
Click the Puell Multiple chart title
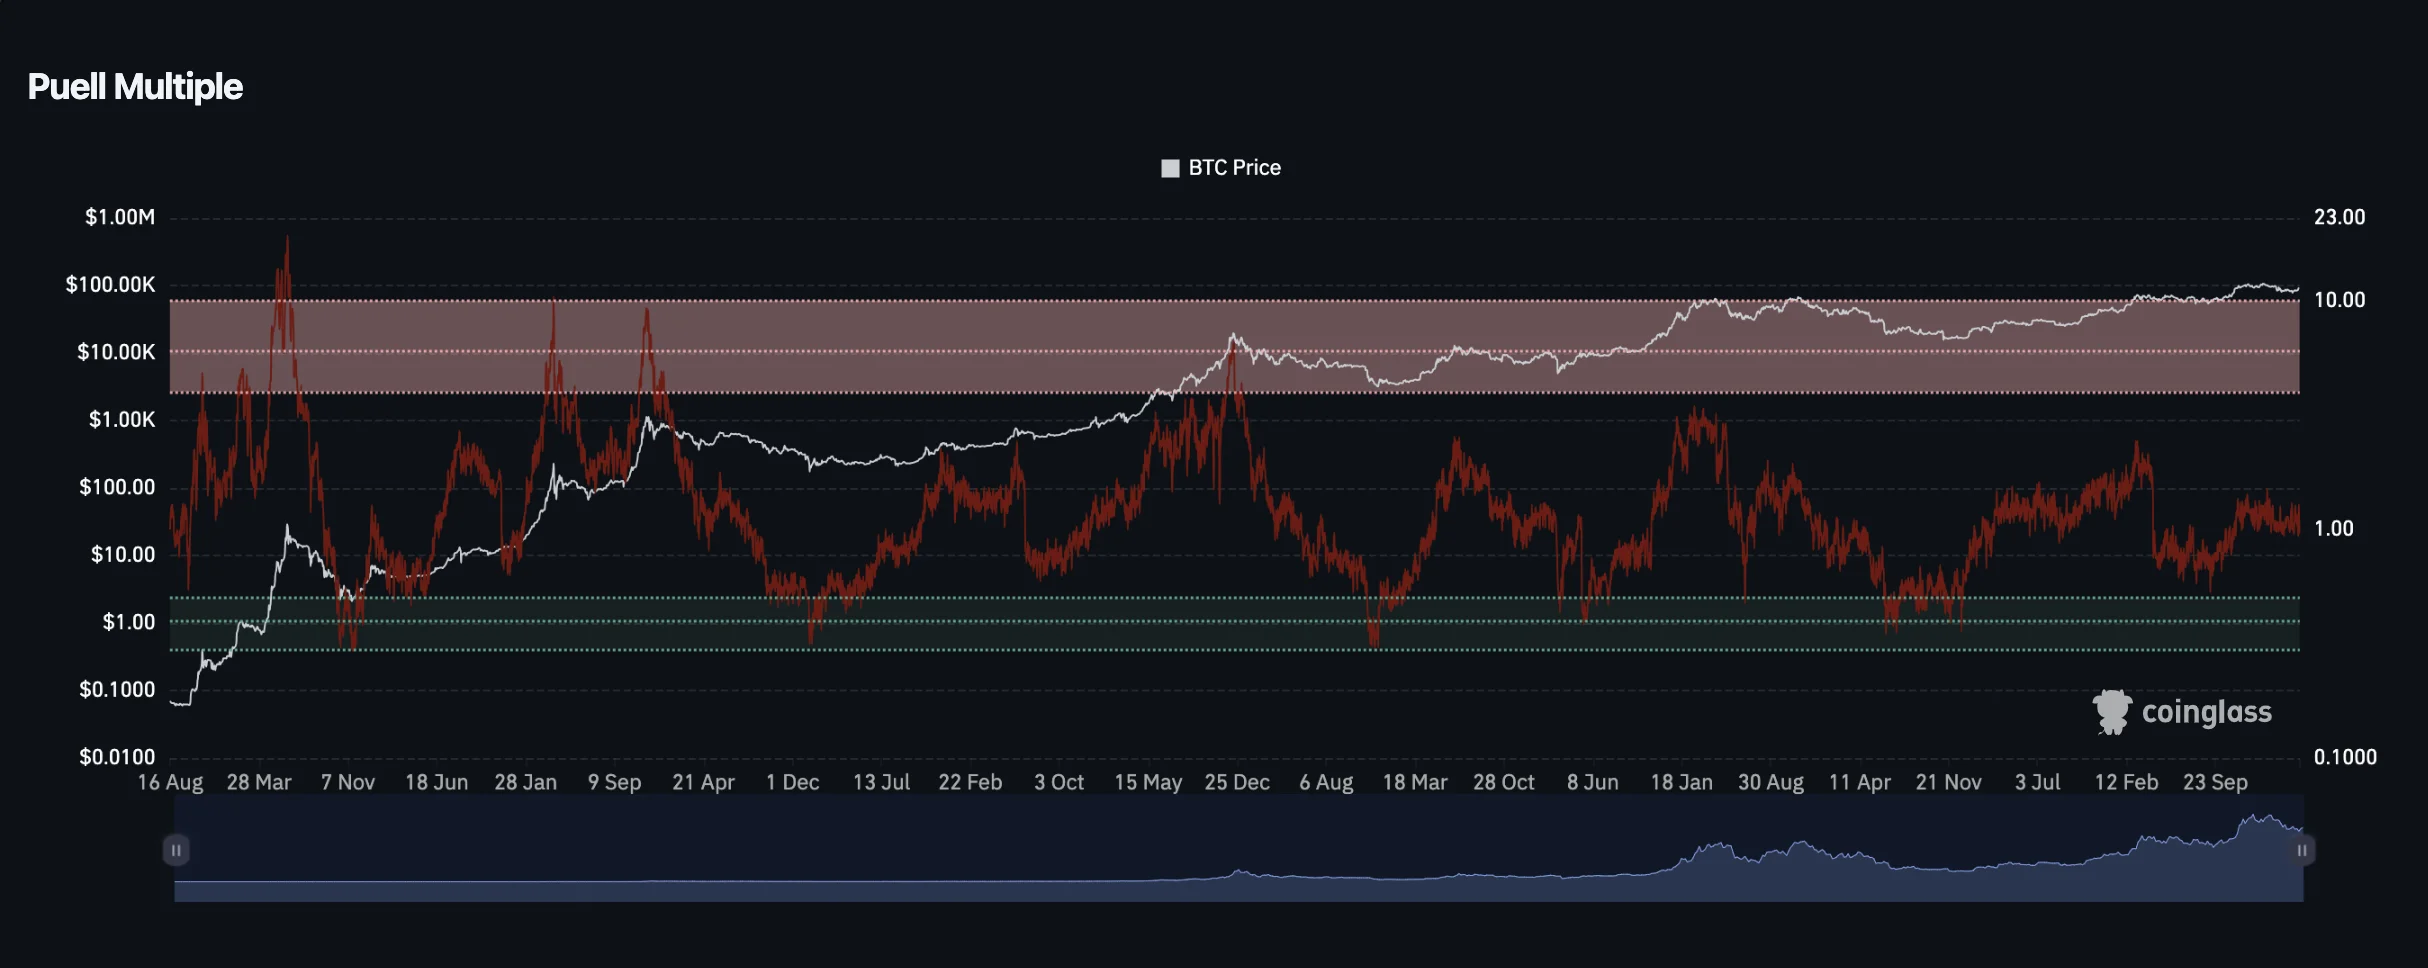click(135, 87)
